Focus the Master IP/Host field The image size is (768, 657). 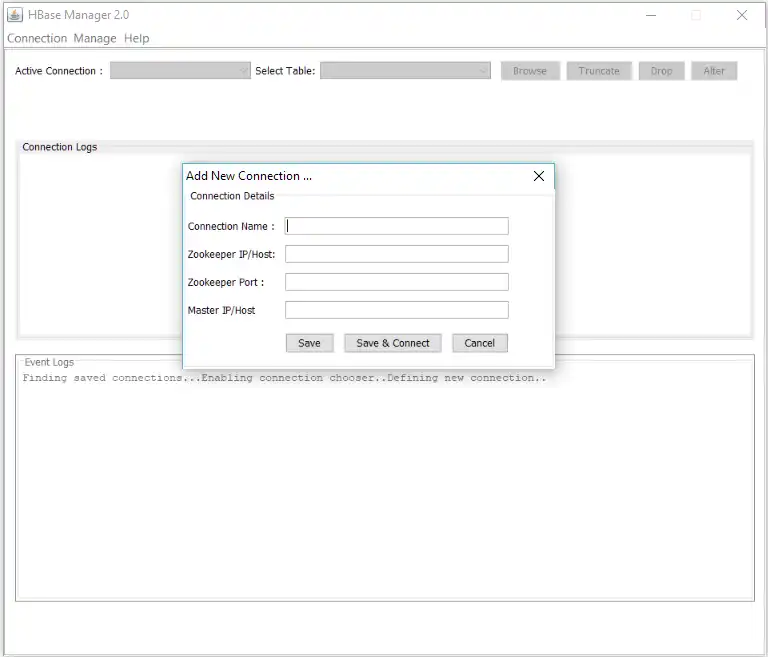click(x=397, y=310)
